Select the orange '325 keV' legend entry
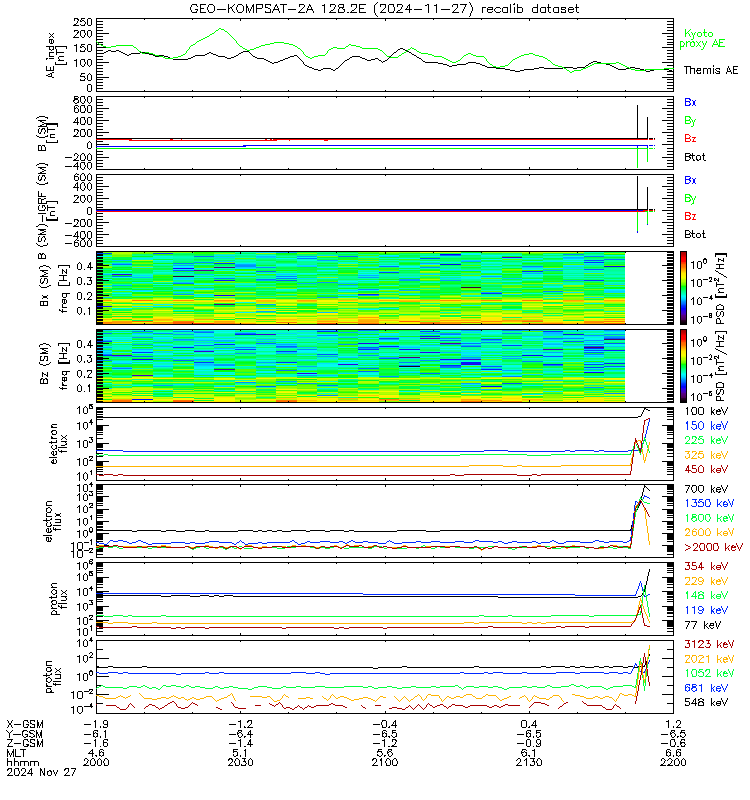 click(706, 455)
